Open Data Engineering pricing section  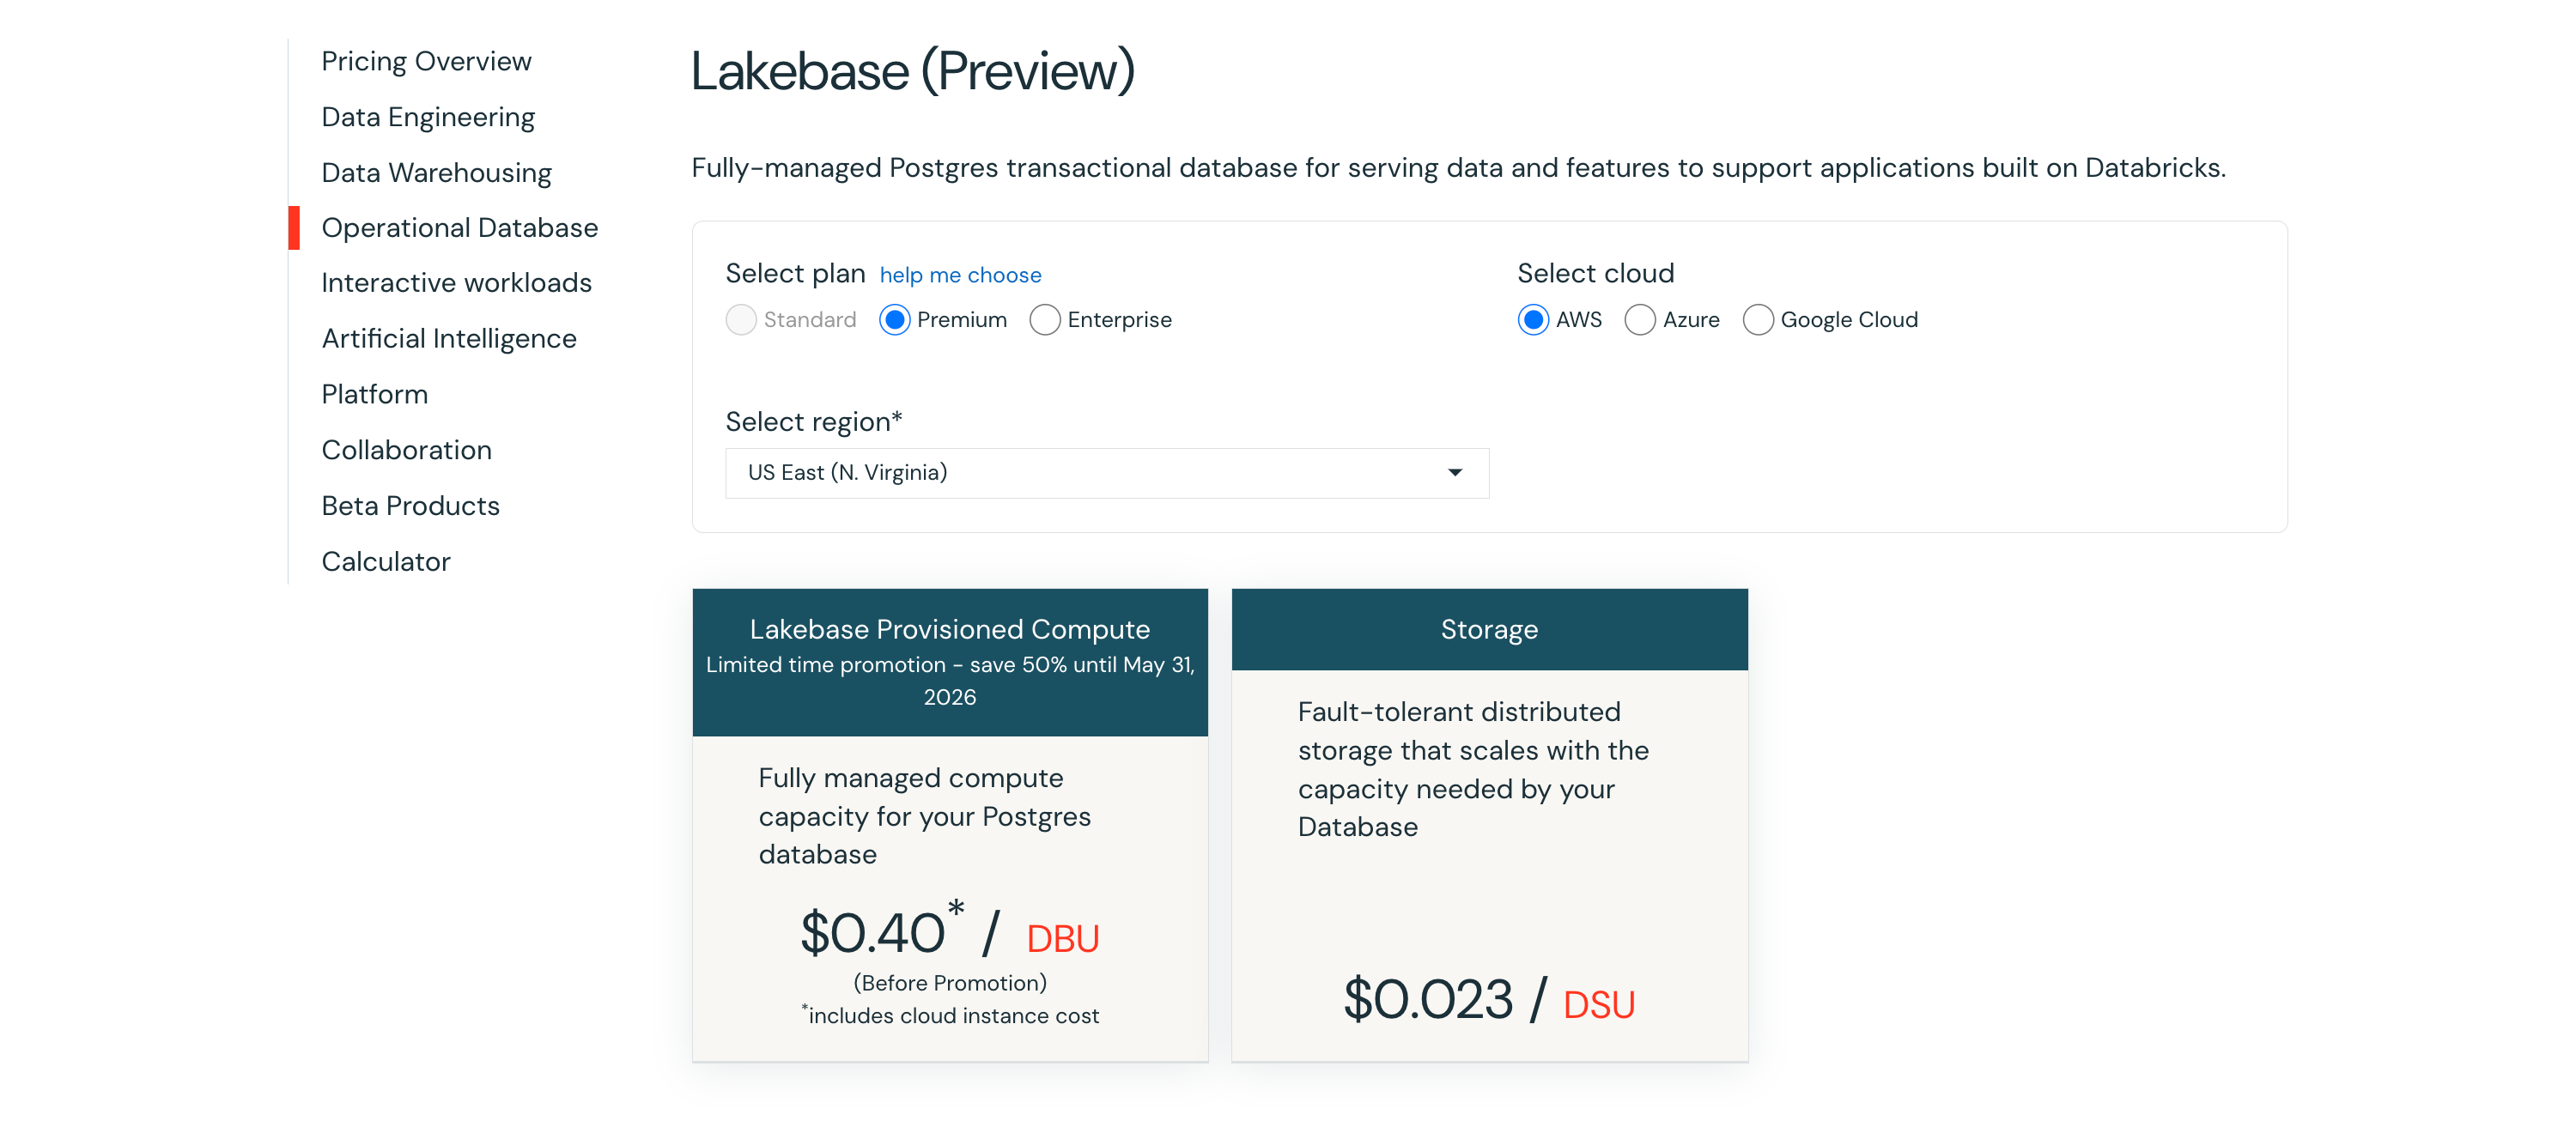tap(428, 117)
